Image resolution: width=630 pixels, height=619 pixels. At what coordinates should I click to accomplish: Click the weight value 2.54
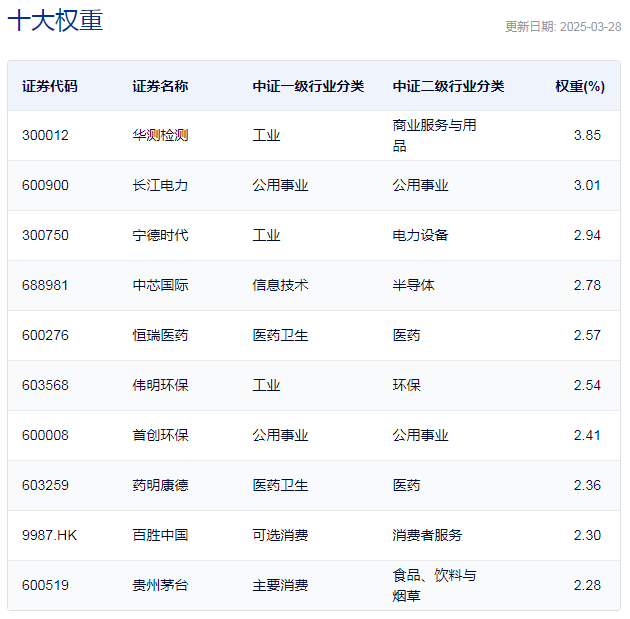pyautogui.click(x=587, y=385)
